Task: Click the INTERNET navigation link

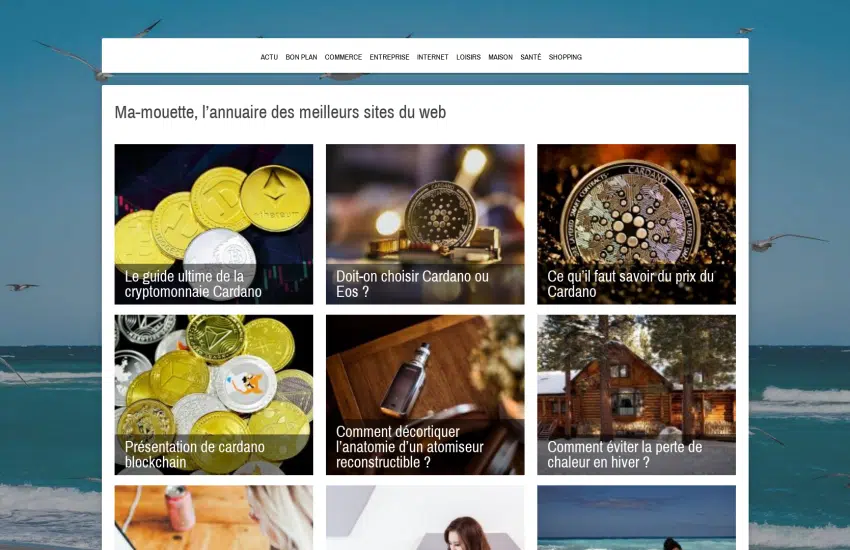Action: click(433, 57)
